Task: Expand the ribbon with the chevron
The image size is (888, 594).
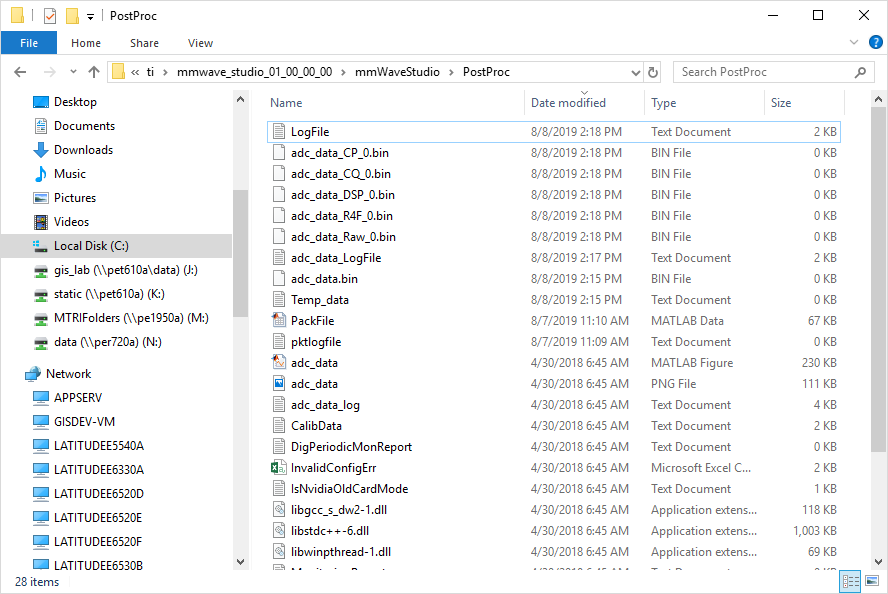Action: pyautogui.click(x=854, y=42)
